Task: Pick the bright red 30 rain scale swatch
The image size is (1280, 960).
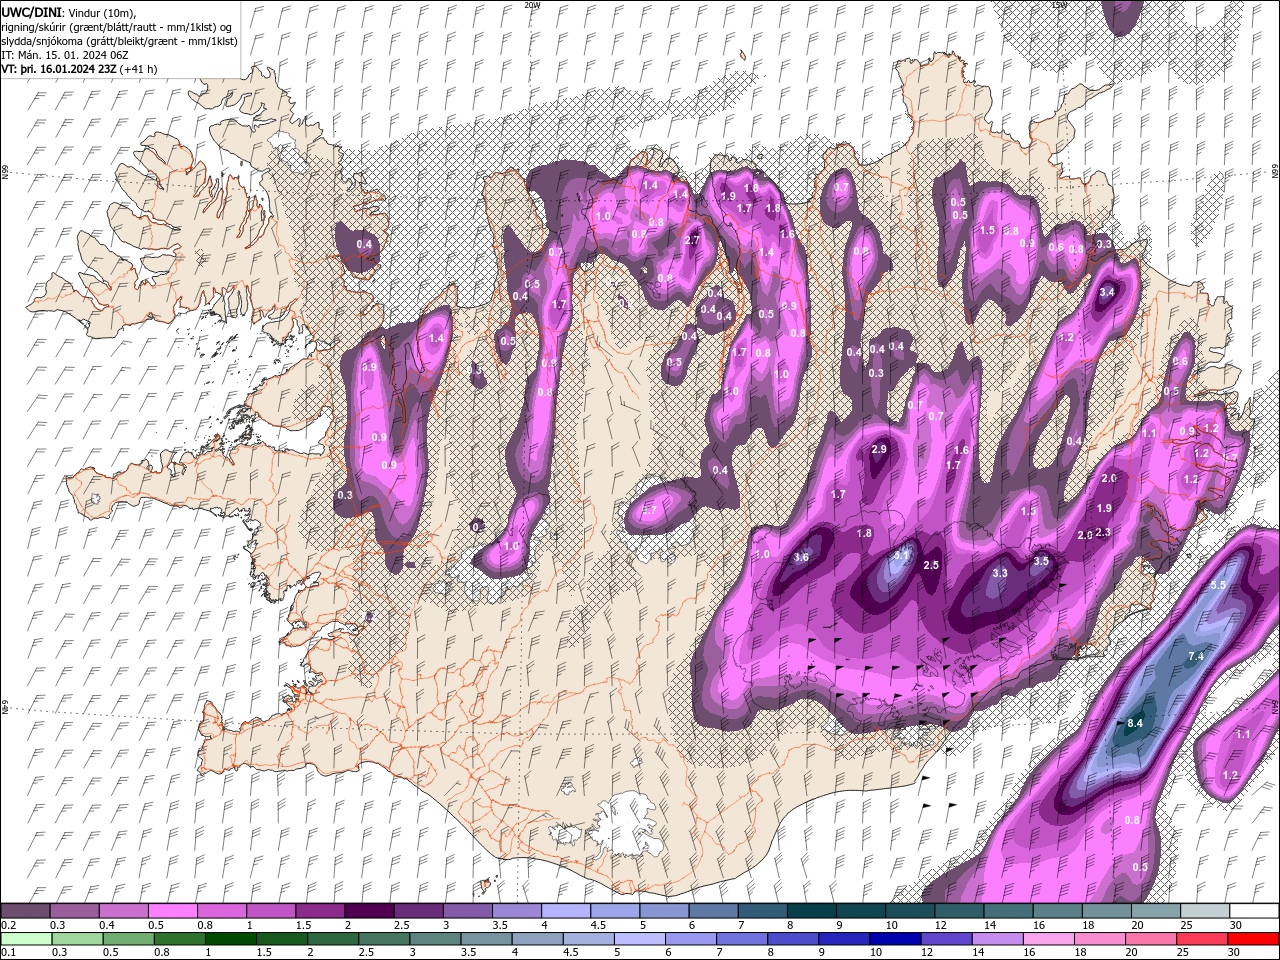Action: [x=1253, y=938]
